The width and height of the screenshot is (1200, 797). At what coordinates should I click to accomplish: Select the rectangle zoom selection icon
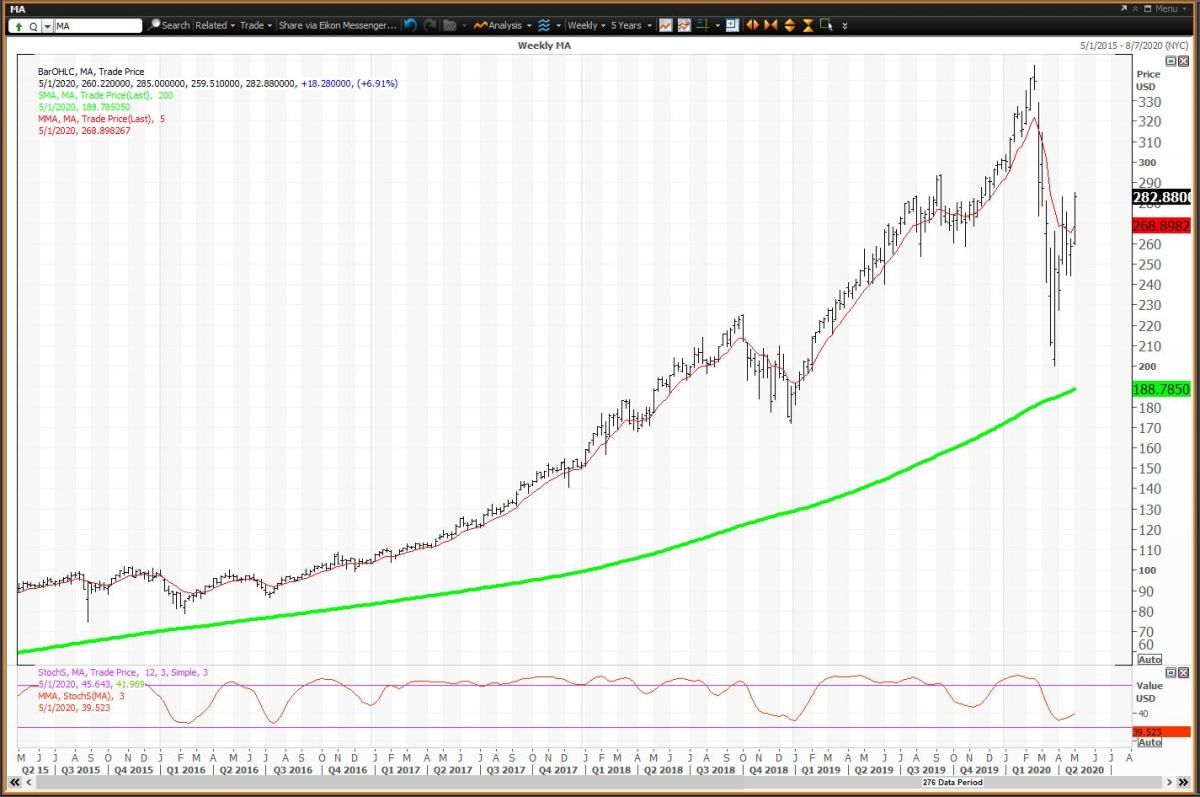coord(827,26)
